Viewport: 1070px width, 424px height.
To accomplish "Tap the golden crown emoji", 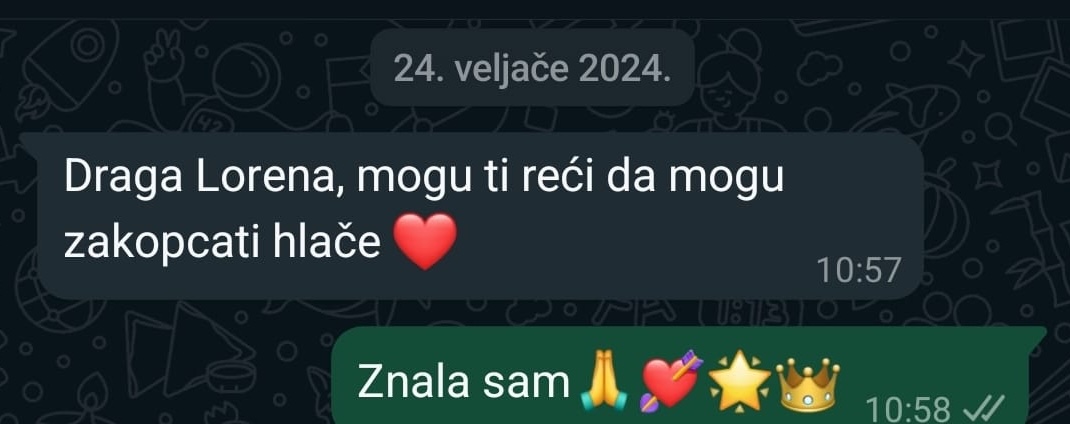I will tap(808, 384).
